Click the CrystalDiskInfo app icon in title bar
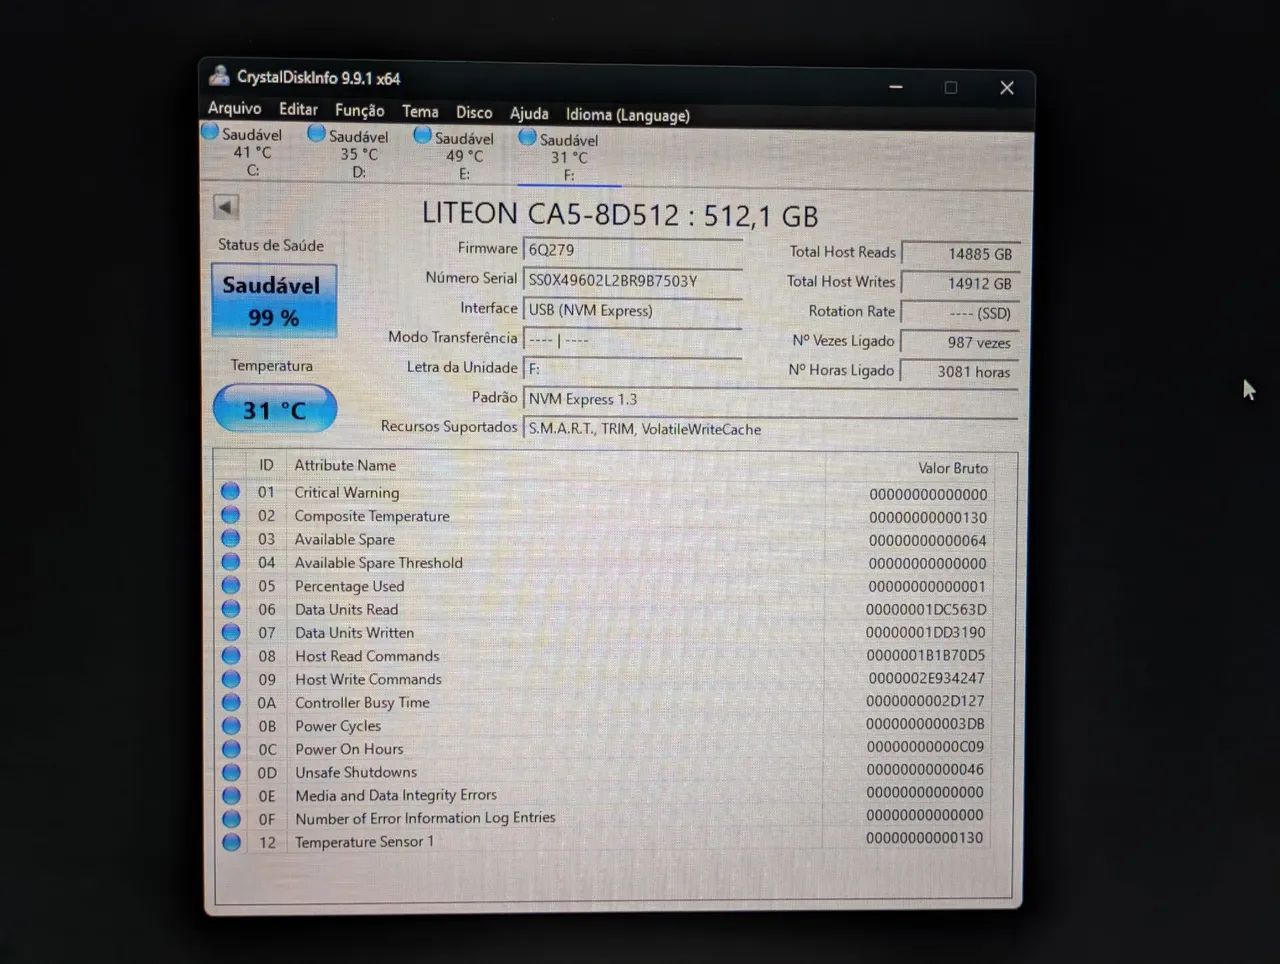The height and width of the screenshot is (964, 1280). 219,76
